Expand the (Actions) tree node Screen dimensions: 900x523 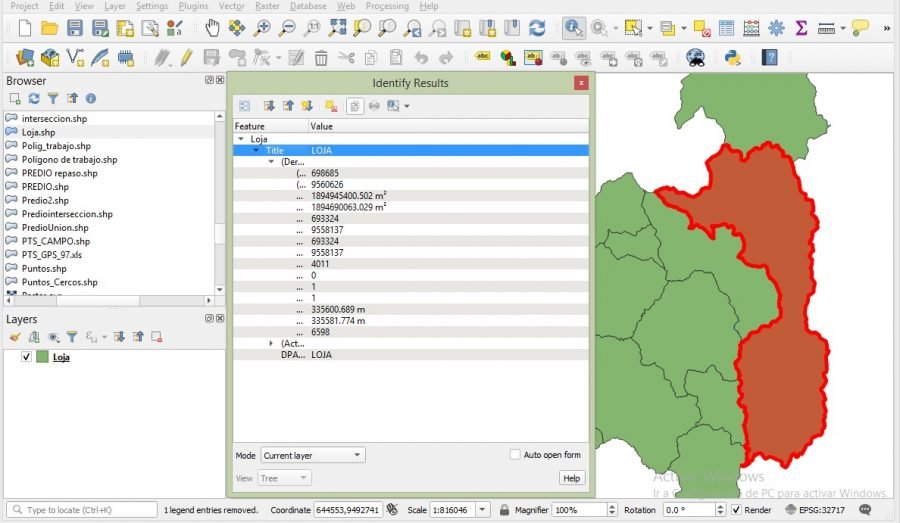(x=271, y=343)
